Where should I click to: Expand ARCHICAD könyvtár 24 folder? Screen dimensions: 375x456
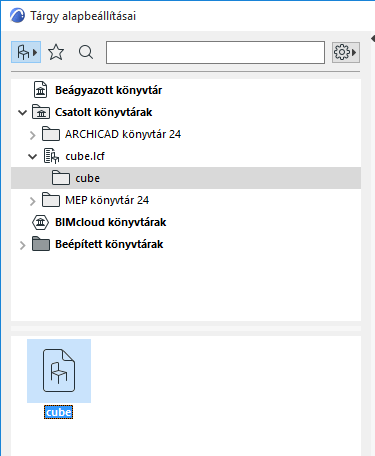point(32,135)
